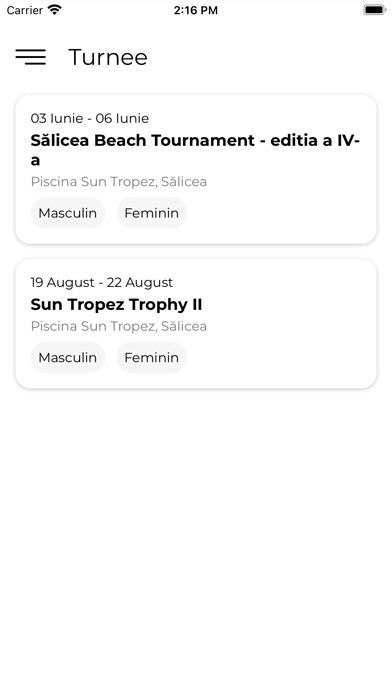This screenshot has height=696, width=392.
Task: Select Masculin tag on Sun Tropez Trophy II
Action: pos(67,357)
